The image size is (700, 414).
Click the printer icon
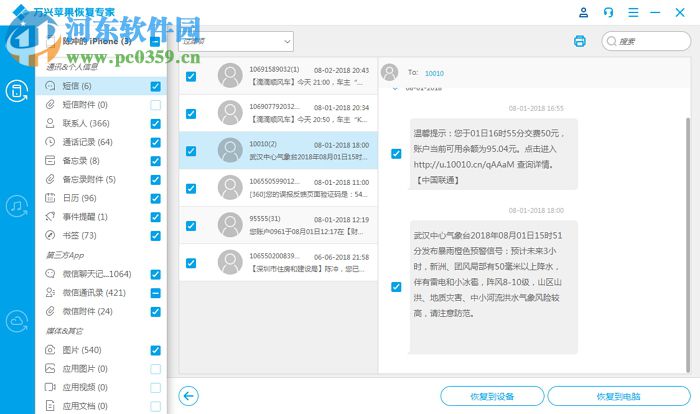pos(579,41)
